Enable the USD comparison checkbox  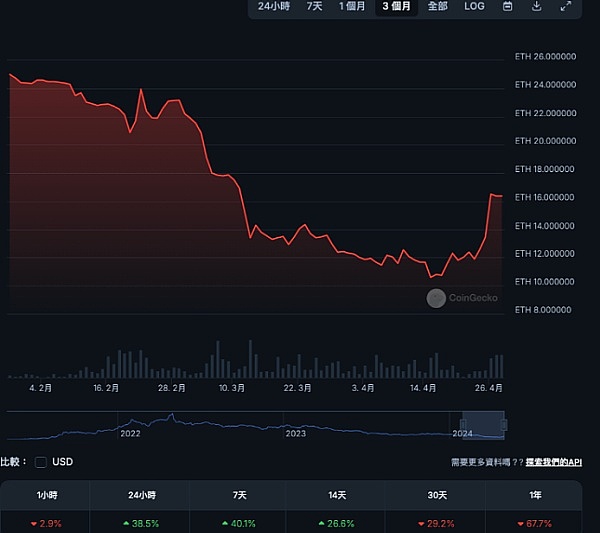40,462
